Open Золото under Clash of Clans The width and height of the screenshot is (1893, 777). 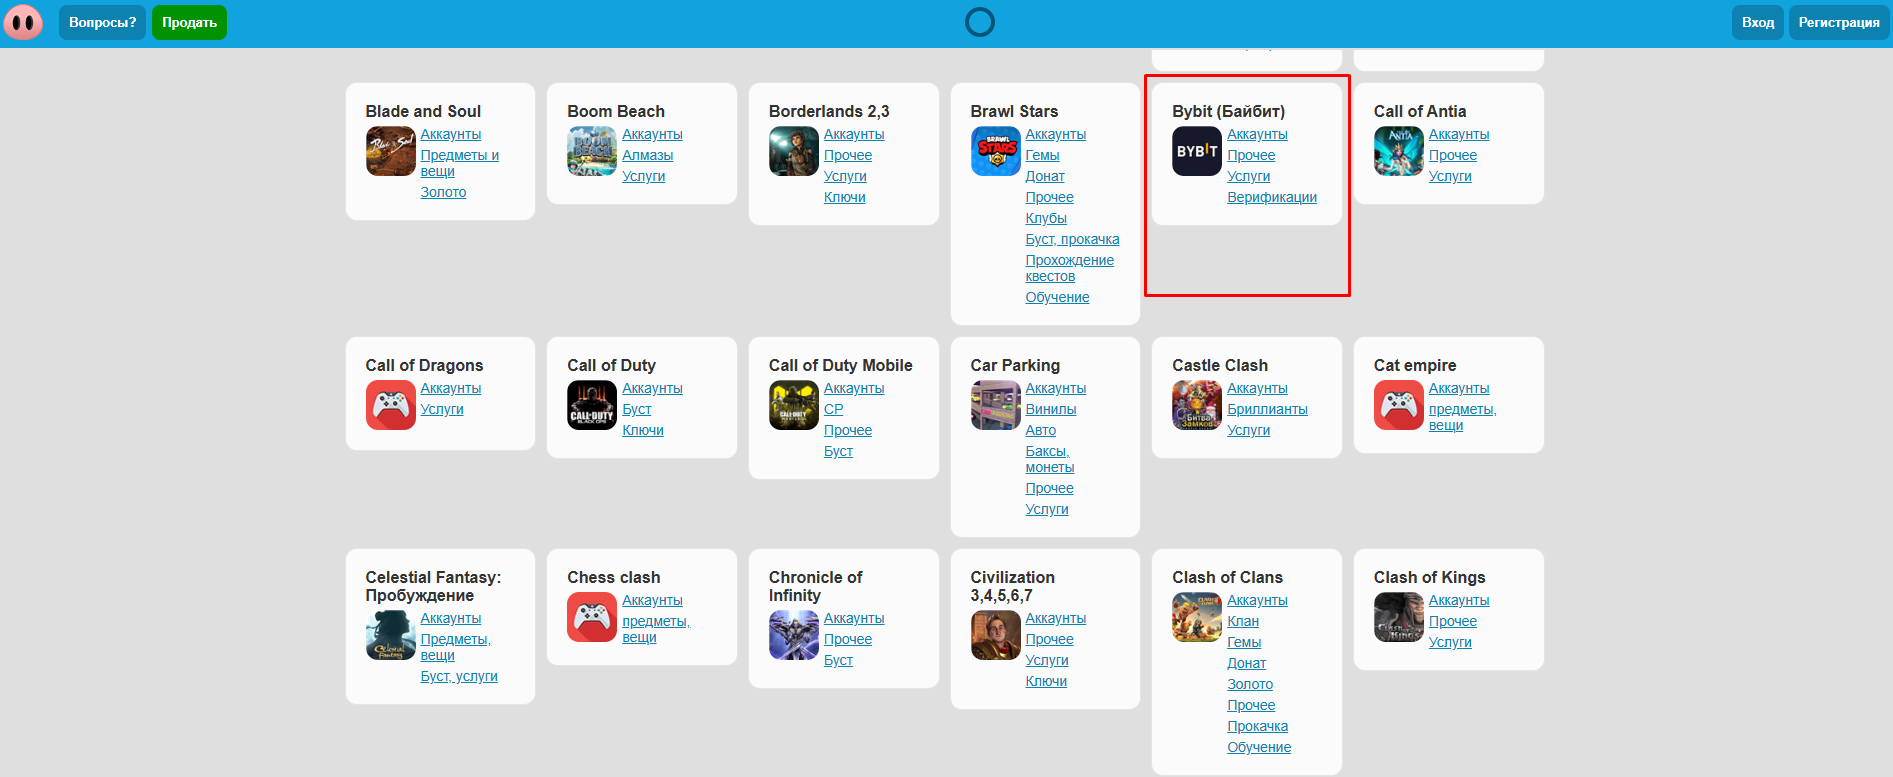pyautogui.click(x=1250, y=684)
